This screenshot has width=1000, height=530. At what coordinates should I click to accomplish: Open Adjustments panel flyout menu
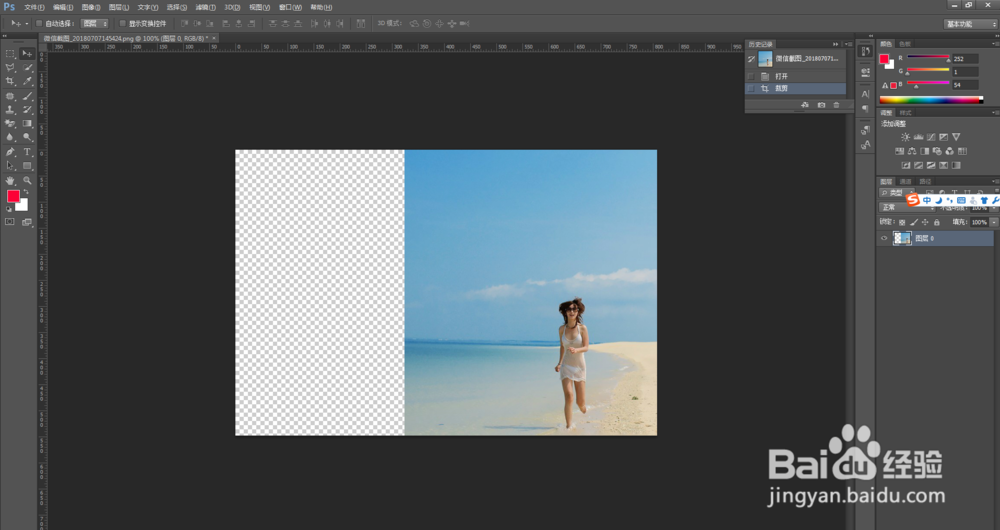click(996, 113)
